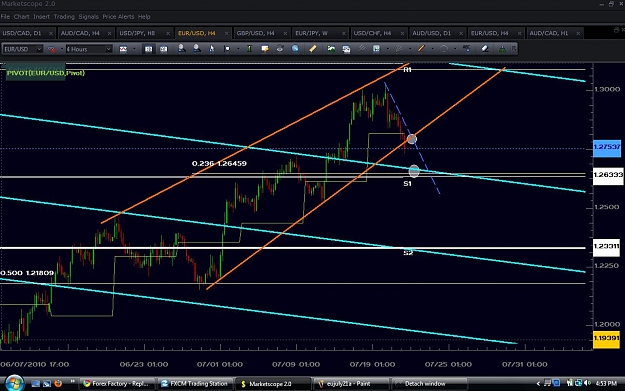Click the blue globe toolbar icon

click(295, 49)
